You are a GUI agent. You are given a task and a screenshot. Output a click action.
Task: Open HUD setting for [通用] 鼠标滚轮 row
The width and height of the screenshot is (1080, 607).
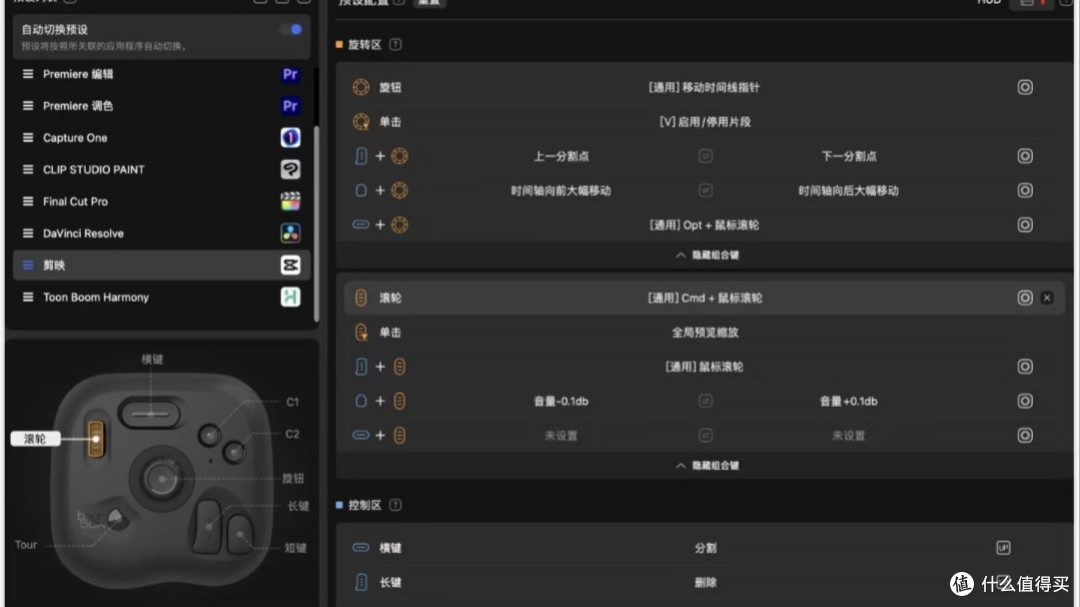tap(1025, 367)
